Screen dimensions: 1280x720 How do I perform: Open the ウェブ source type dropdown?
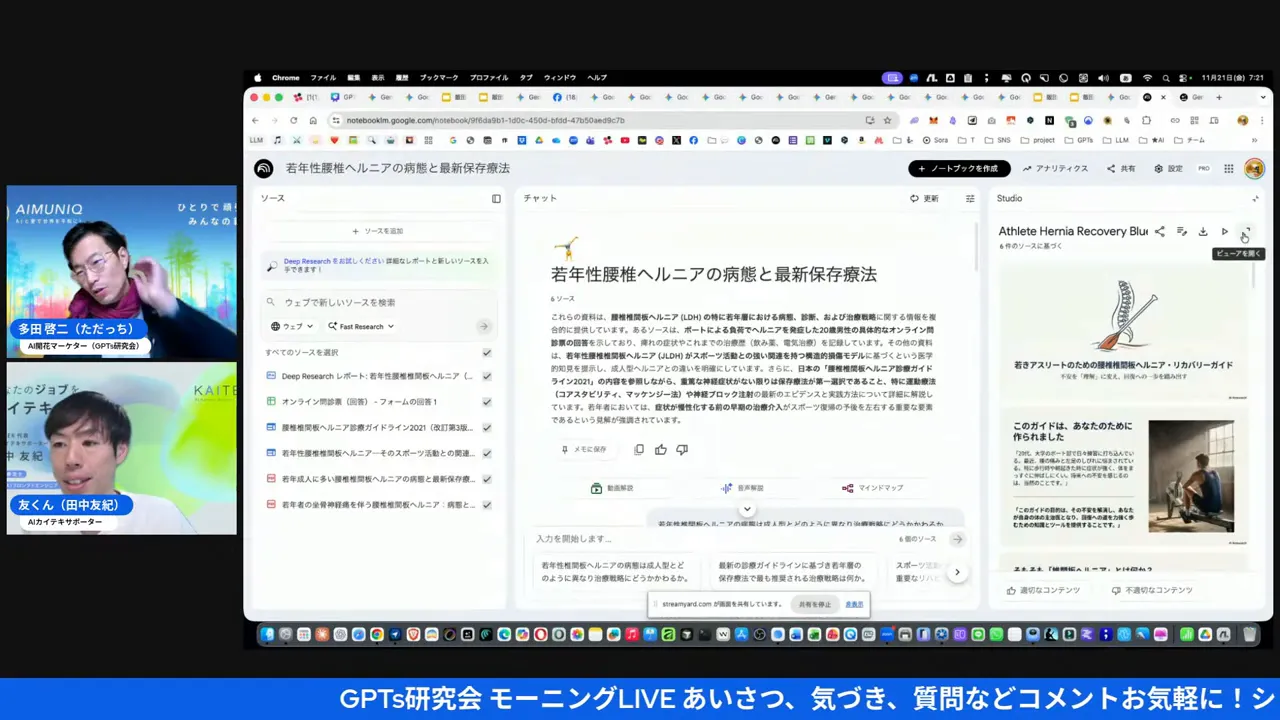pos(292,326)
